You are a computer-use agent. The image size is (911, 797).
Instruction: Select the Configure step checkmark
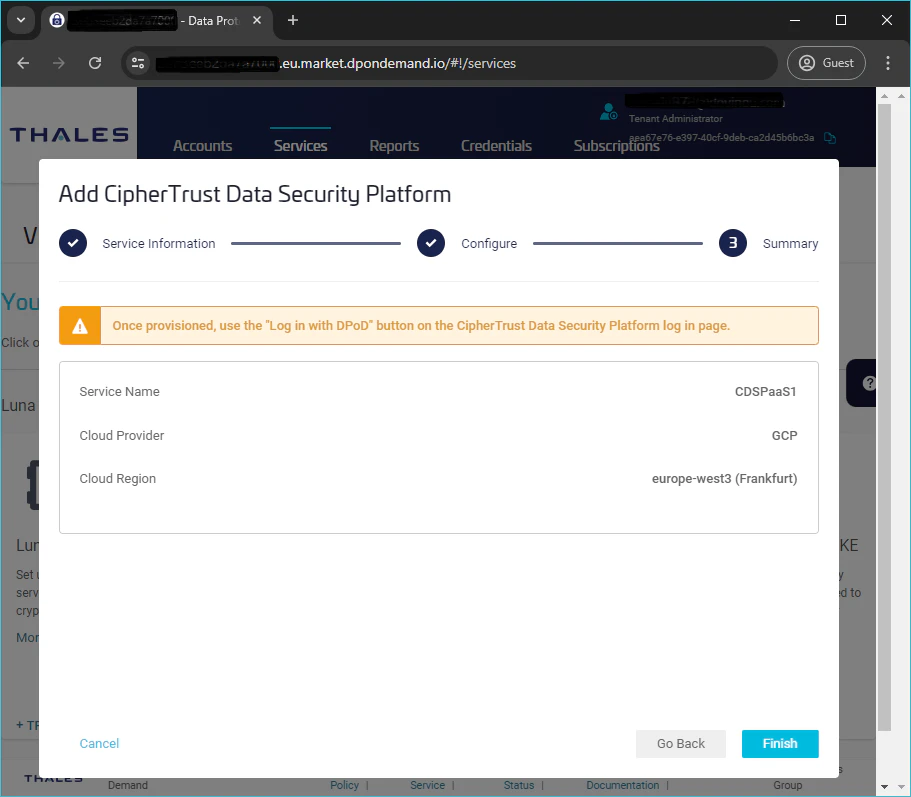(431, 243)
